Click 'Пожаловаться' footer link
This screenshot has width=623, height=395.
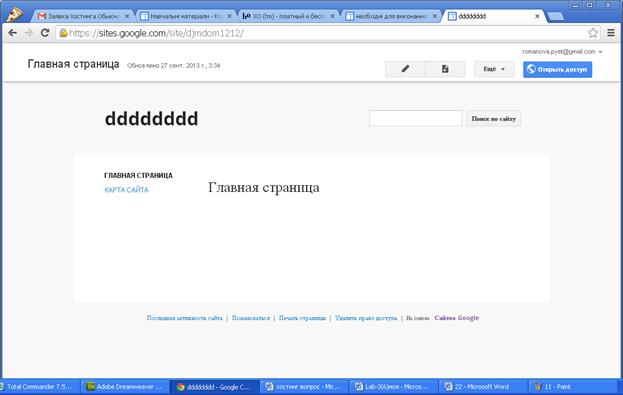click(251, 318)
